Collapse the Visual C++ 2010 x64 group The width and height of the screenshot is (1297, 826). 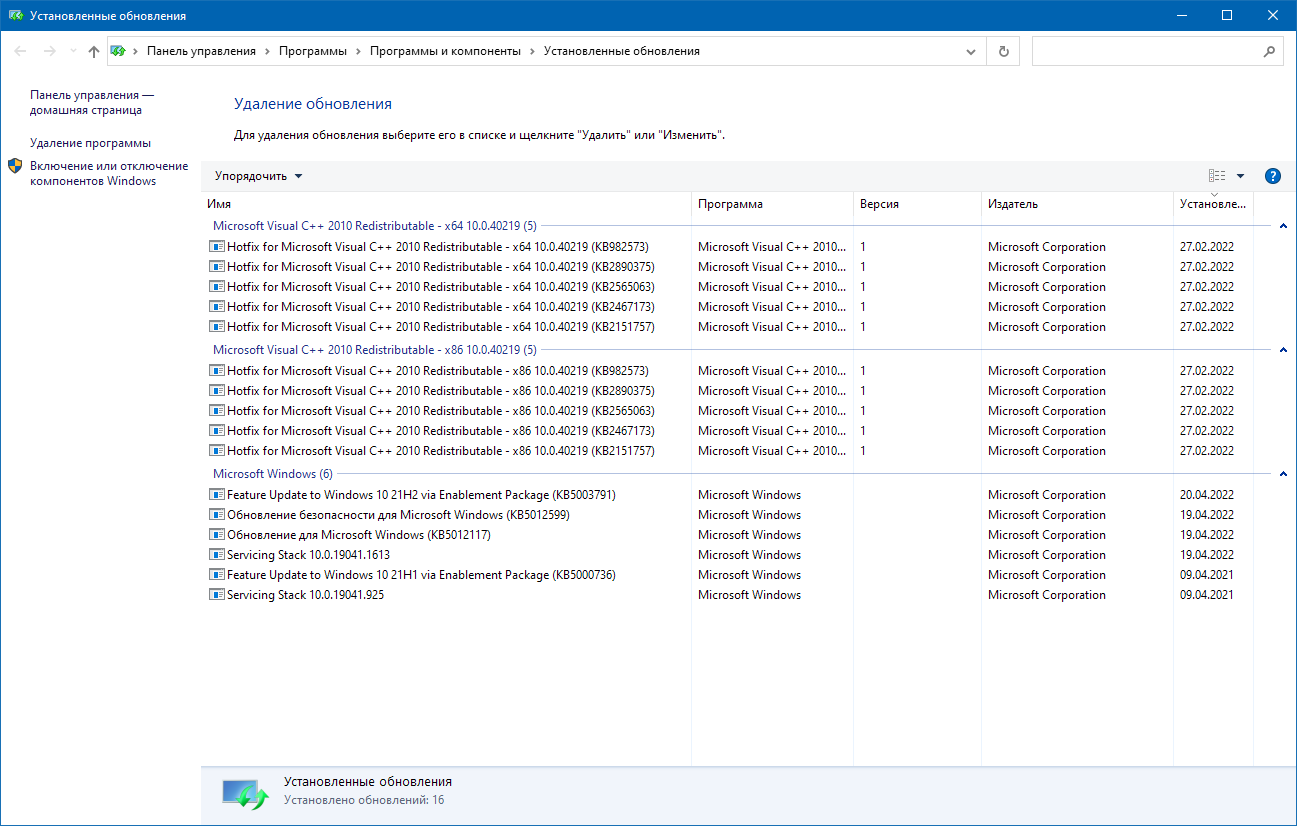click(1283, 226)
